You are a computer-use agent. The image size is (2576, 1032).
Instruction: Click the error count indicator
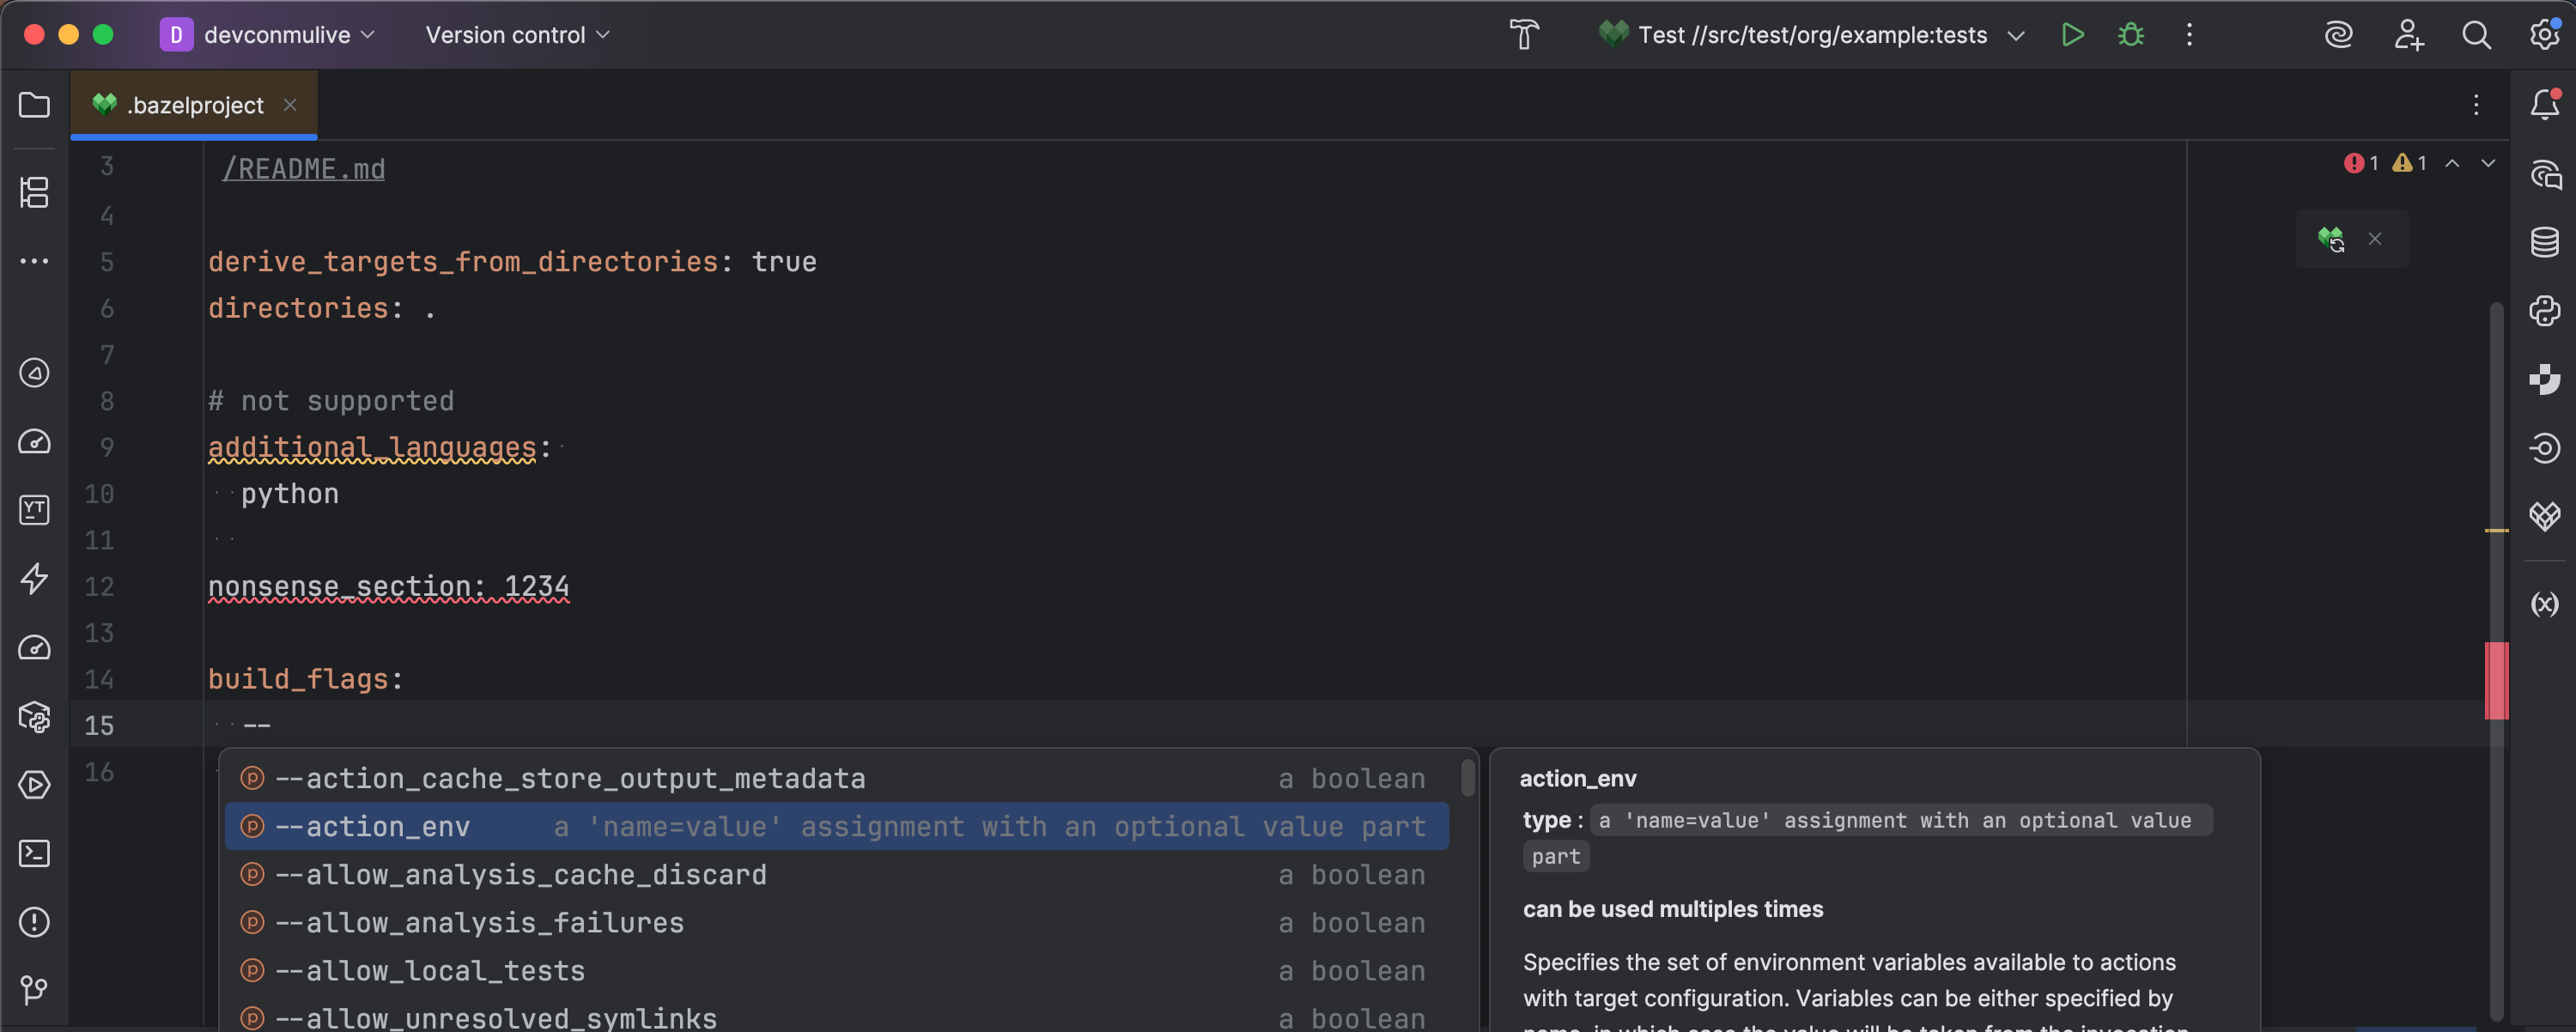(x=2361, y=163)
